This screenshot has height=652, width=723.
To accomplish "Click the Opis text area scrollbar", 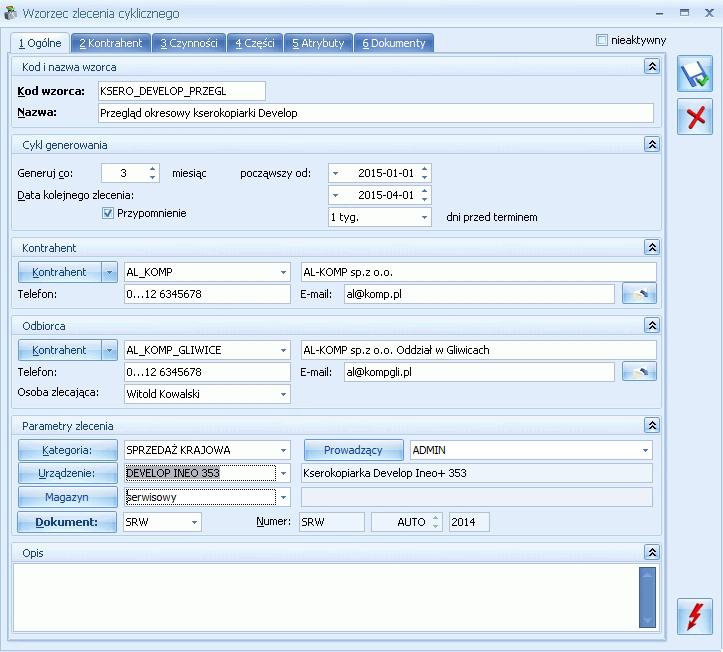I will (x=647, y=598).
